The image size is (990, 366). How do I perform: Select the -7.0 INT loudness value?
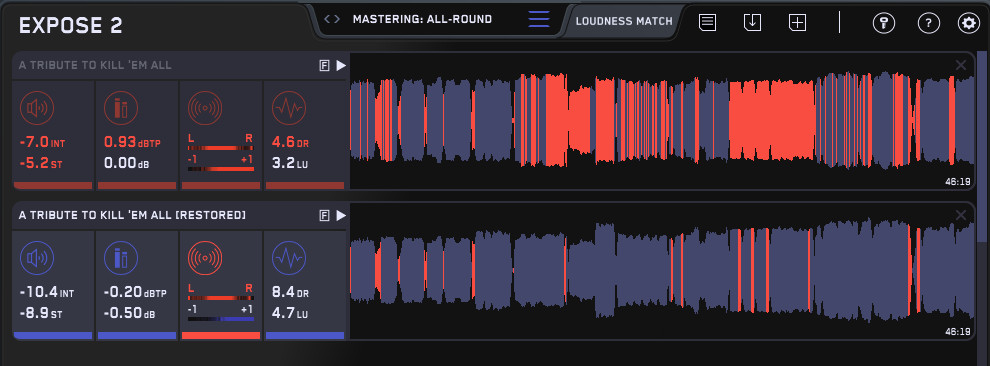click(x=43, y=143)
